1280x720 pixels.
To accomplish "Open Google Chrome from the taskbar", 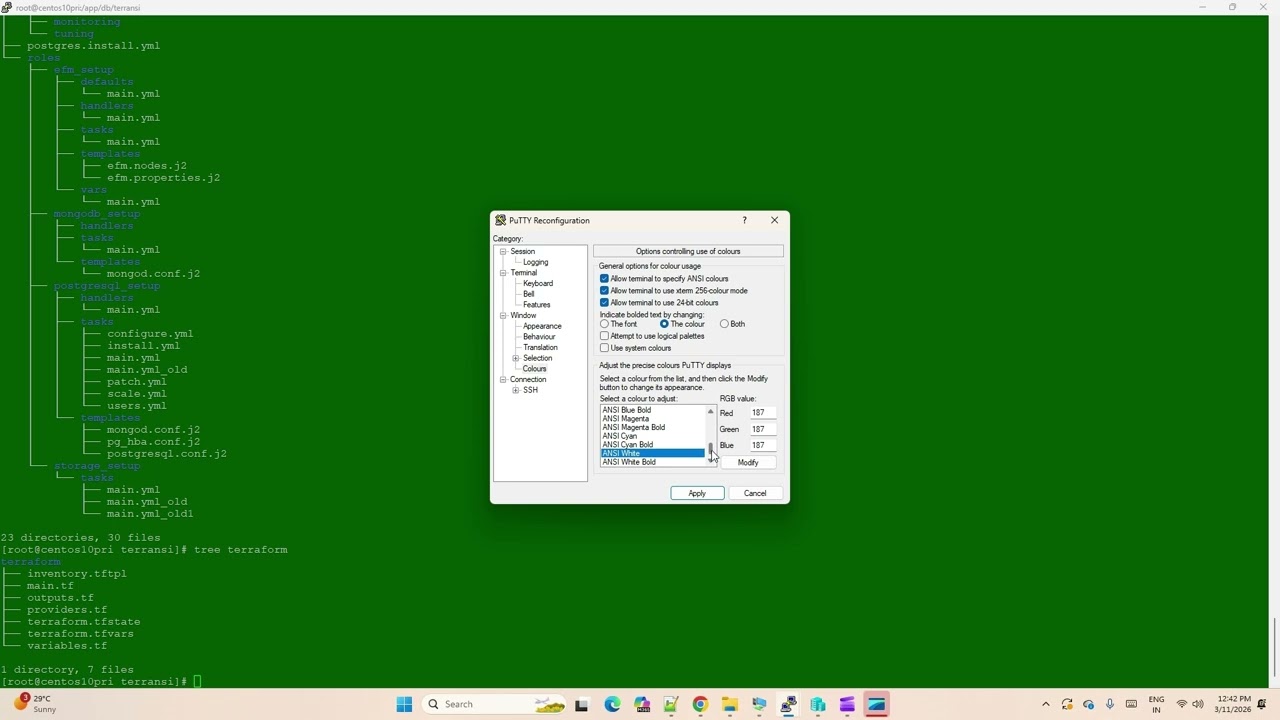I will tap(700, 704).
